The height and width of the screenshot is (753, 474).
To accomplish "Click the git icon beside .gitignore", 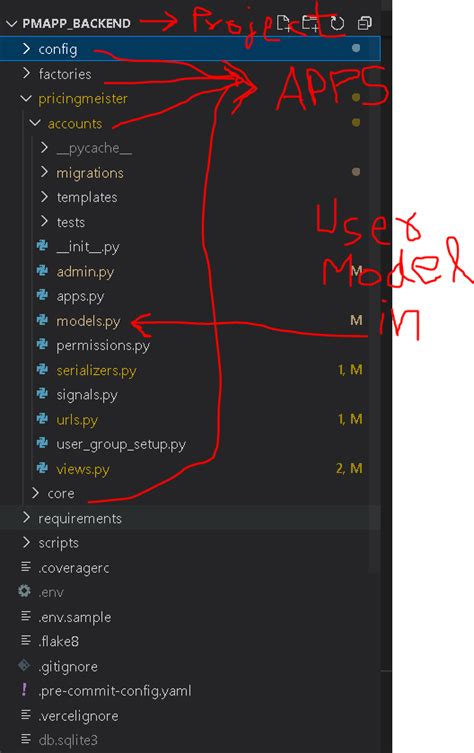I will pyautogui.click(x=24, y=665).
